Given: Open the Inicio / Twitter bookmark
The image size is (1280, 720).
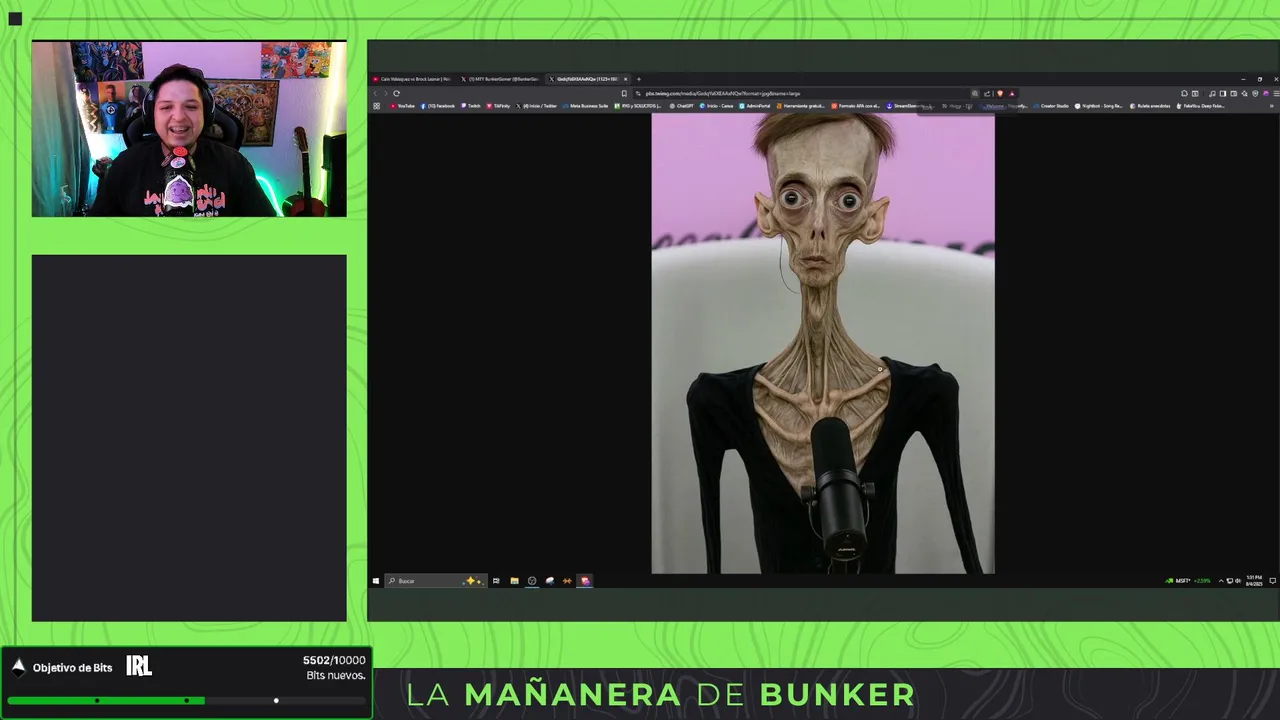Looking at the screenshot, I should [x=536, y=106].
